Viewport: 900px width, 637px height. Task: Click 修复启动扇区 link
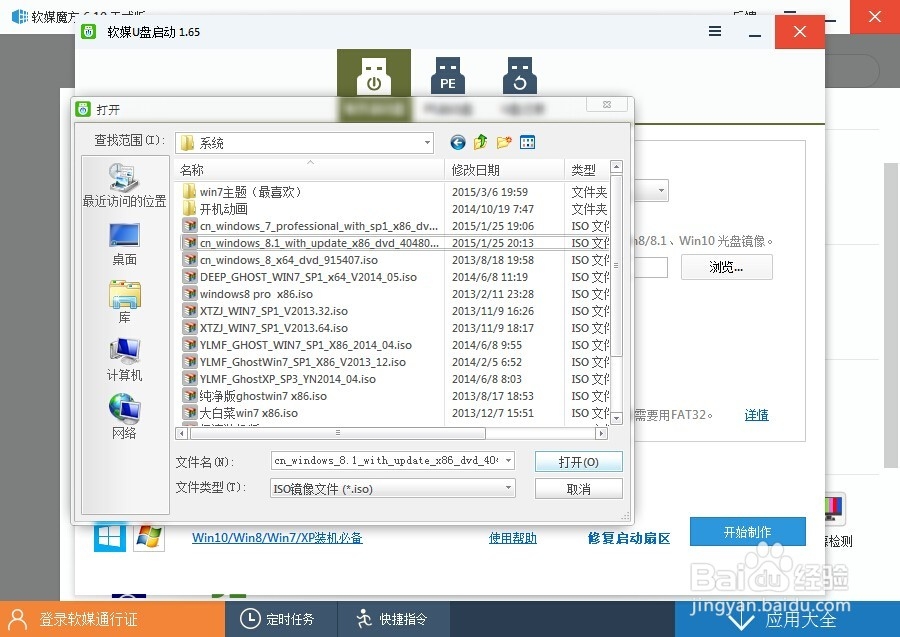pos(629,538)
